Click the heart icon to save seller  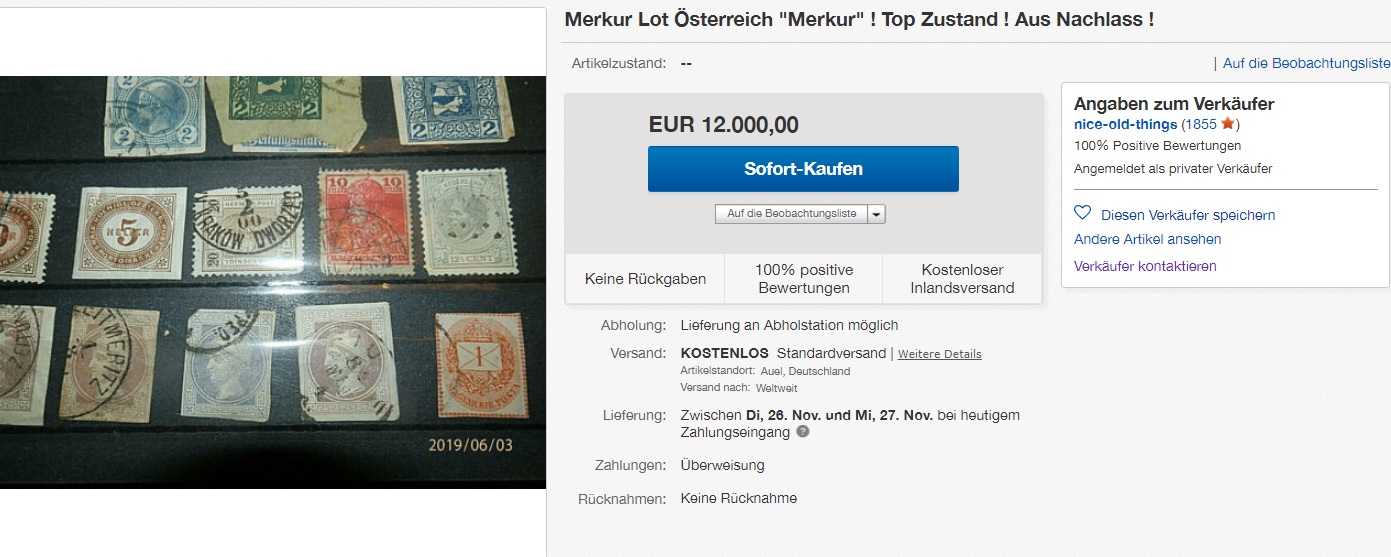click(x=1082, y=213)
